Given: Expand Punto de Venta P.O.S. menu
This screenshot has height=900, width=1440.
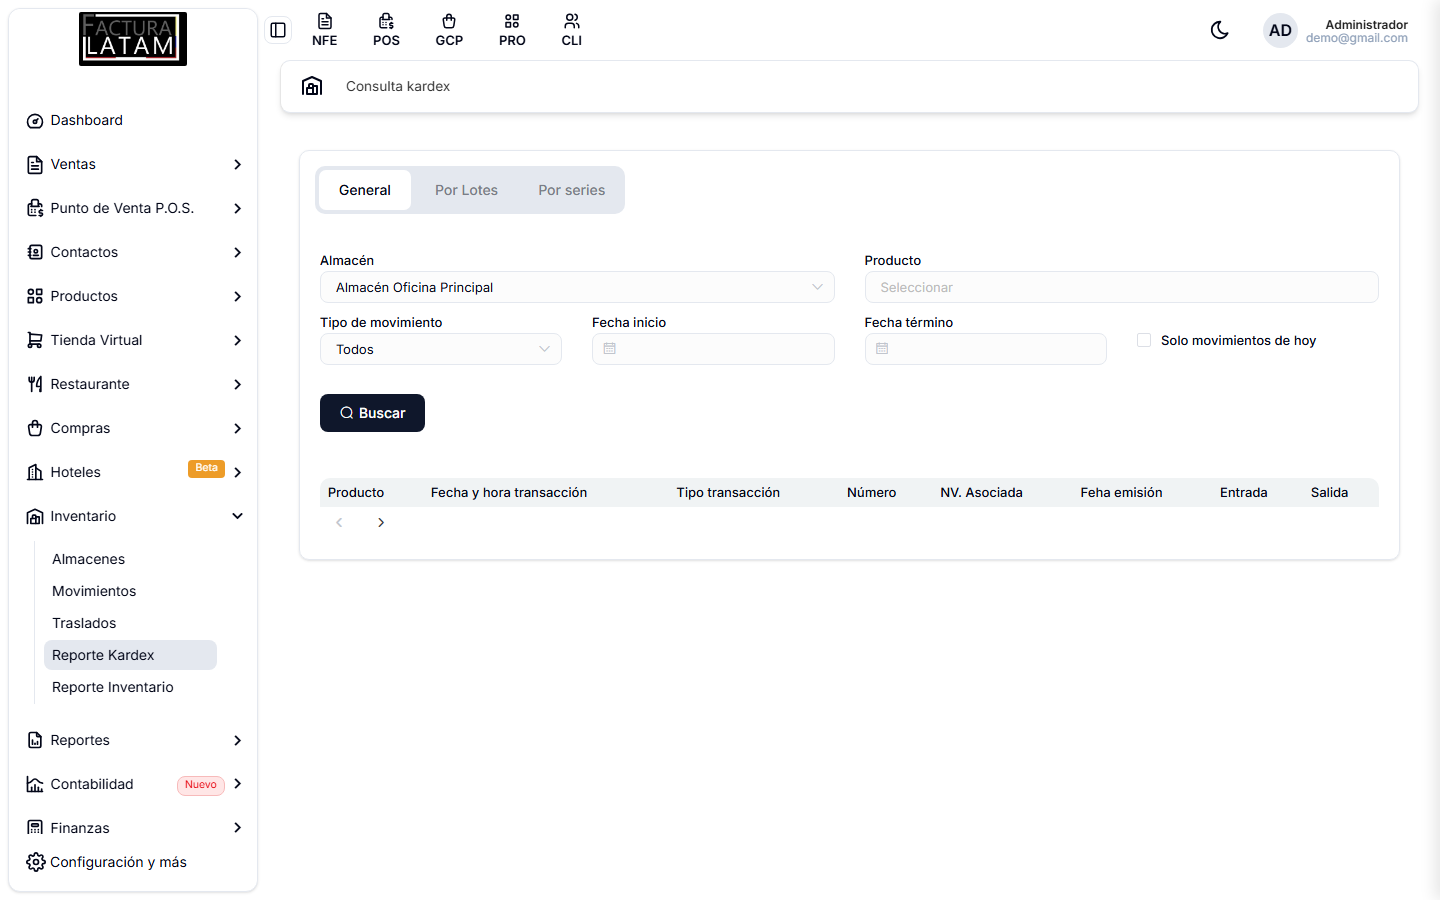Looking at the screenshot, I should [133, 208].
